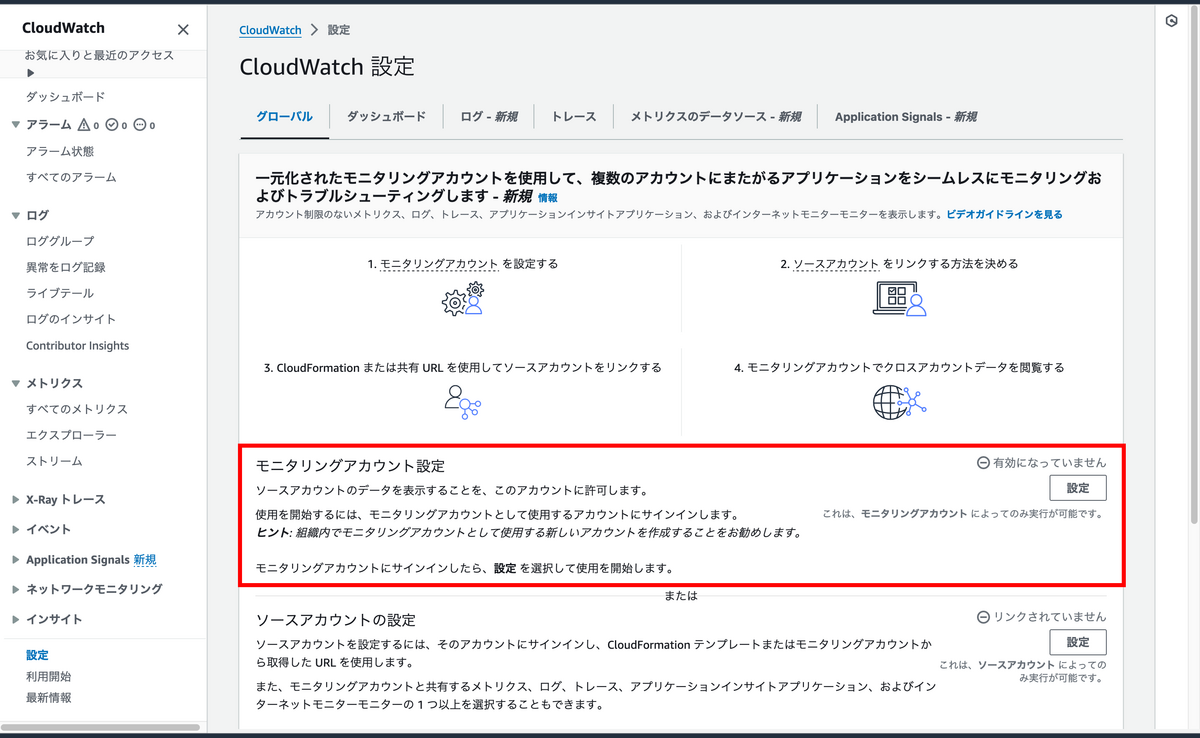The height and width of the screenshot is (738, 1200).
Task: Click the リンクされていません status indicator
Action: (1042, 617)
